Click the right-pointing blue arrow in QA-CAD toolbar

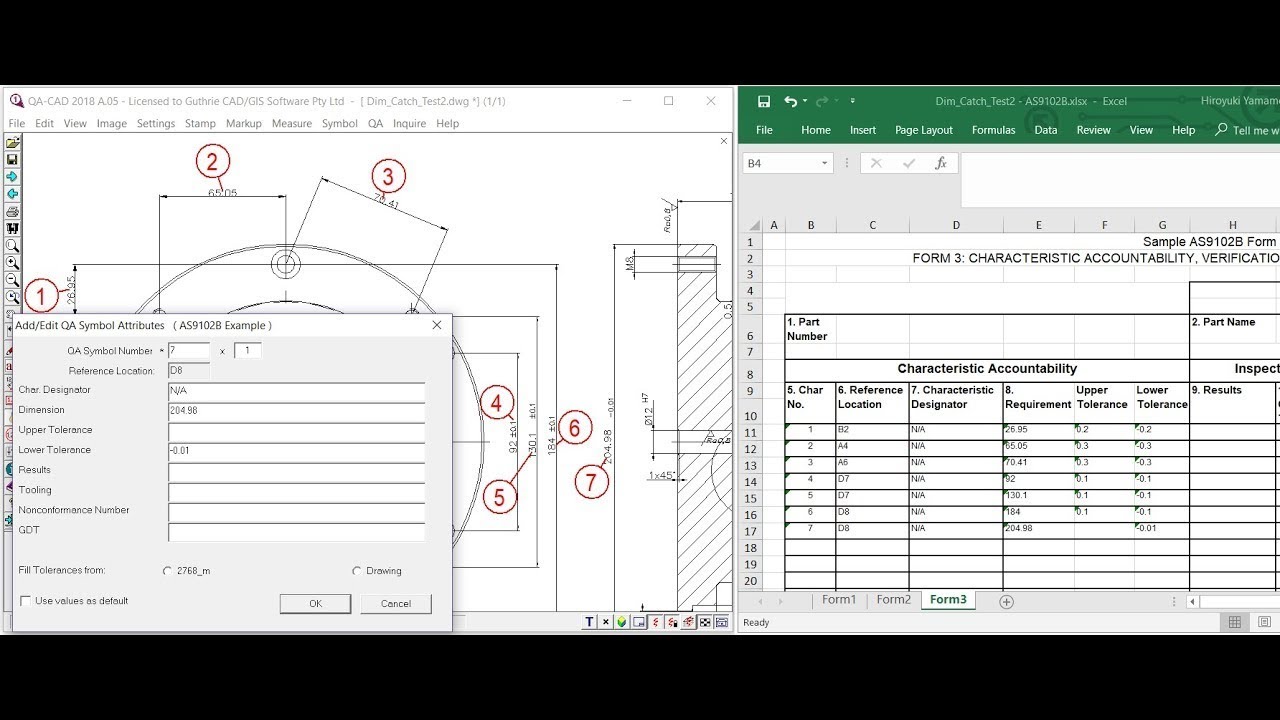13,177
